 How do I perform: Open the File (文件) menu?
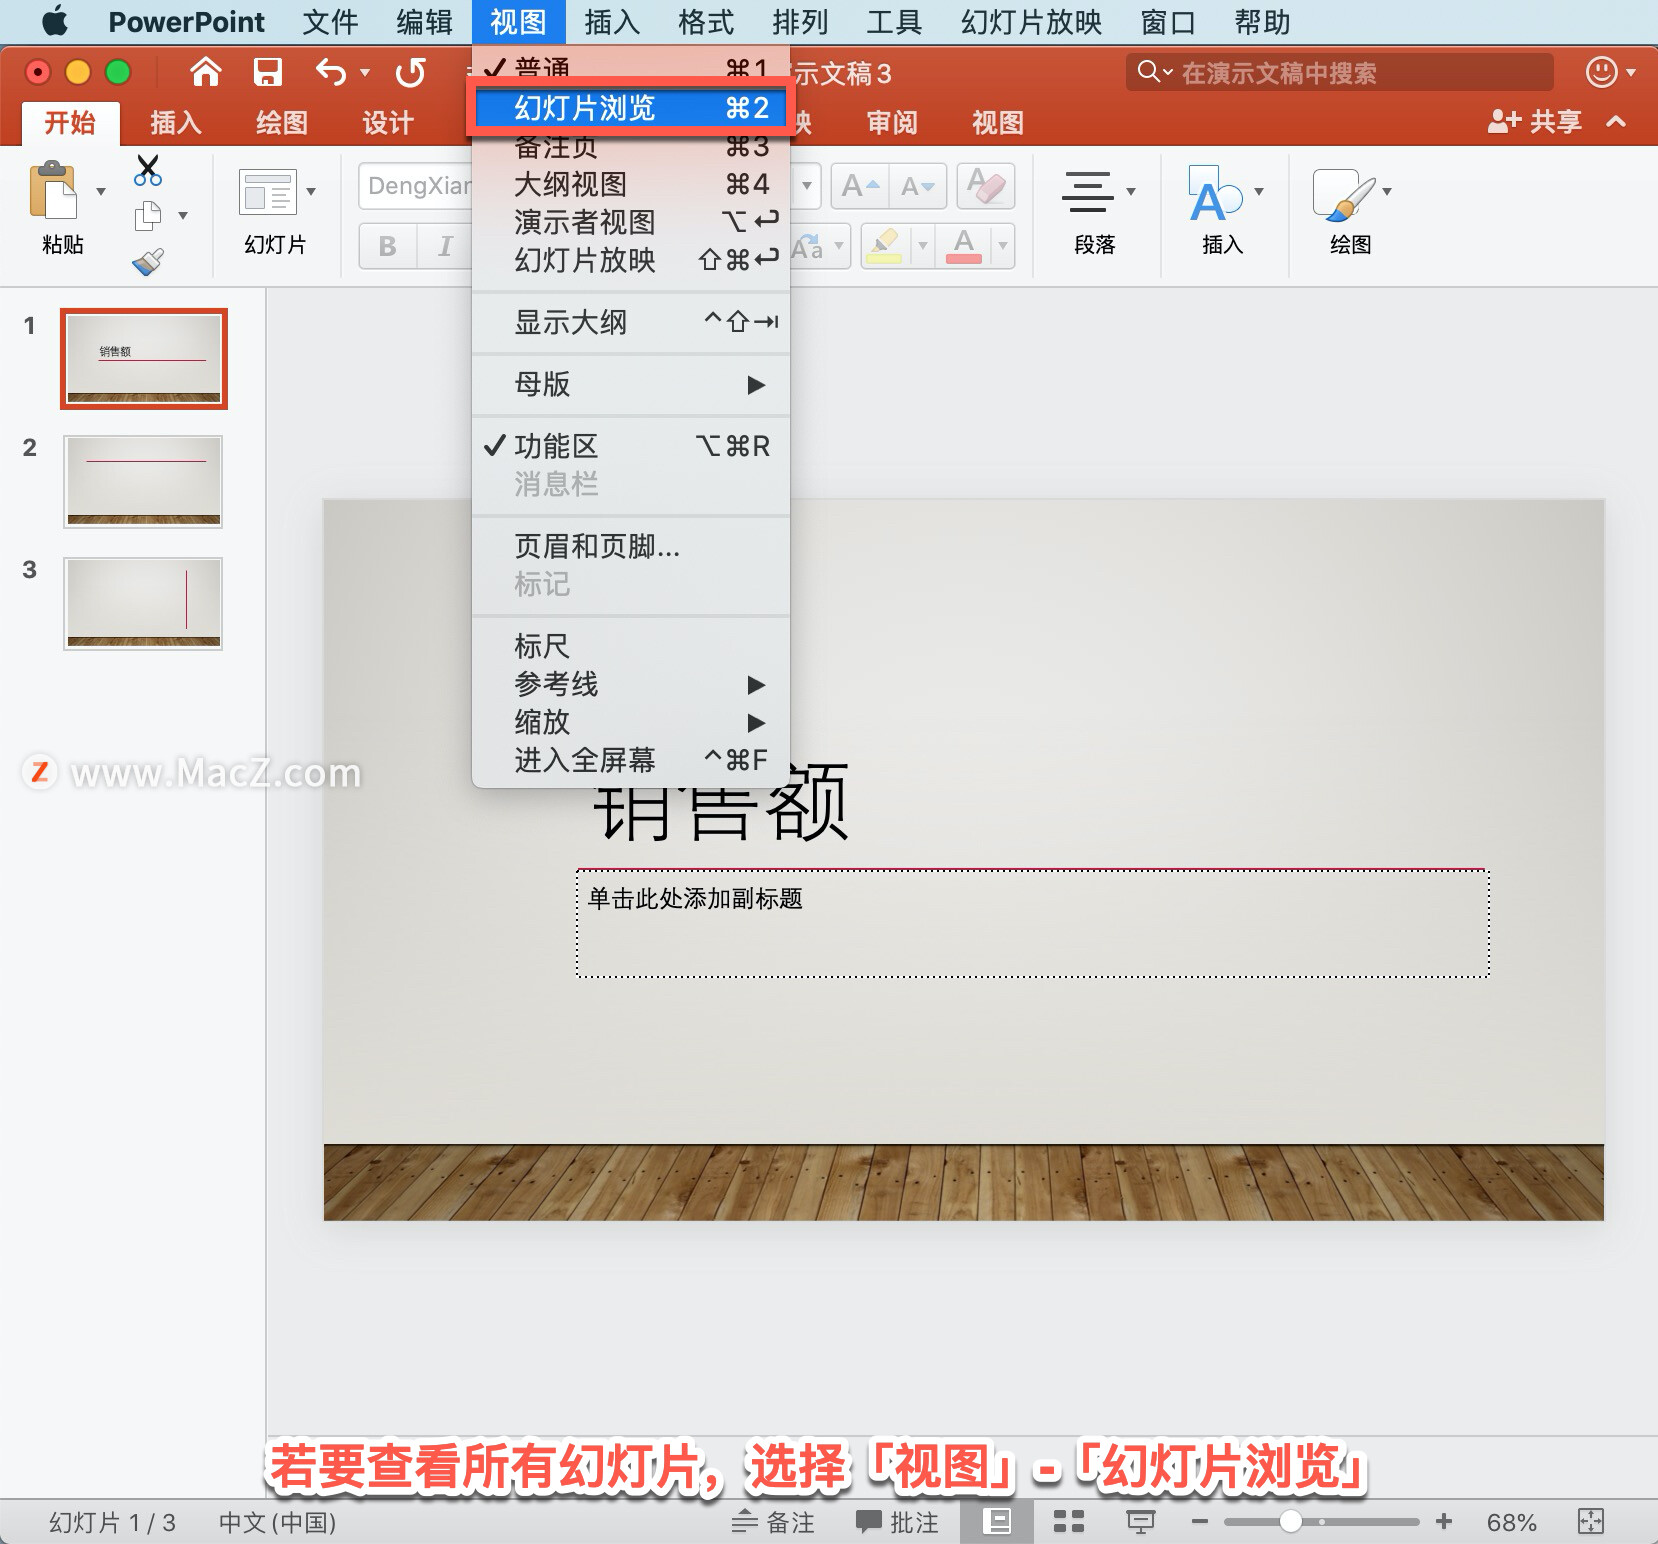click(x=330, y=21)
